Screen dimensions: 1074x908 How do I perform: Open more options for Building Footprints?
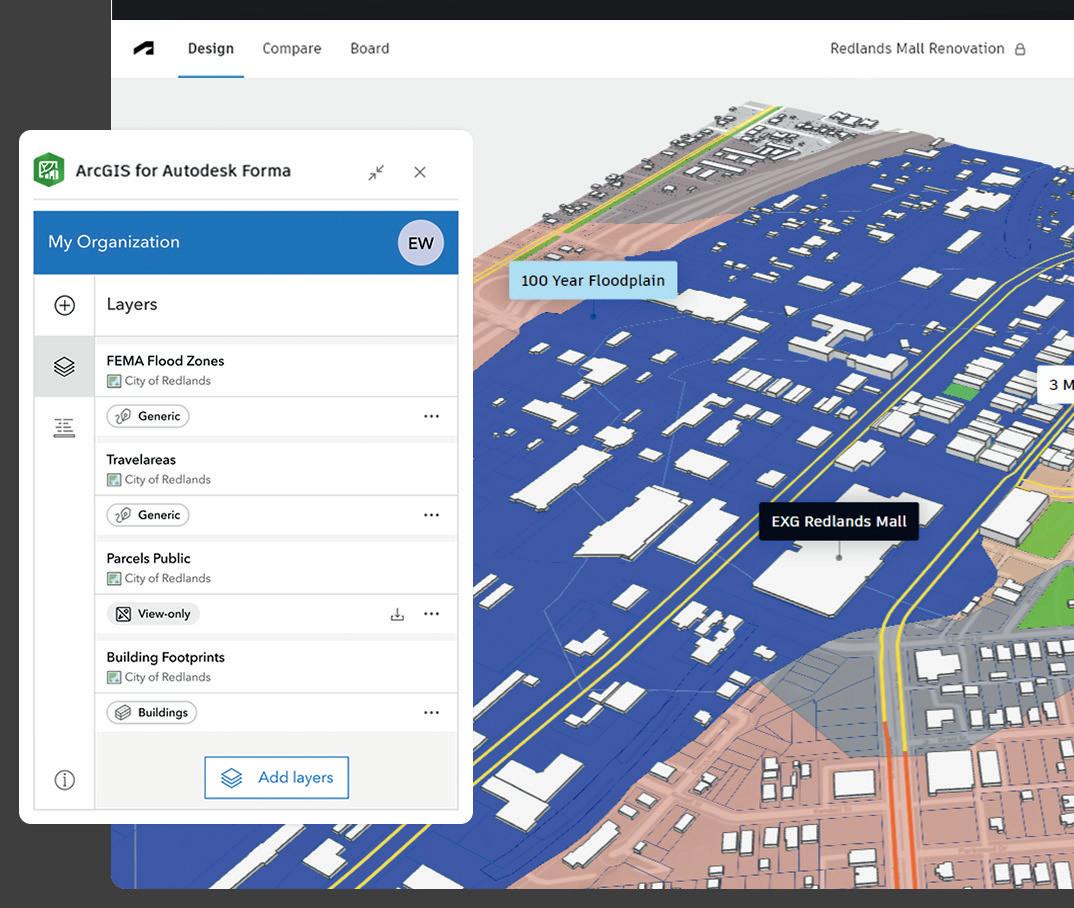(x=432, y=712)
